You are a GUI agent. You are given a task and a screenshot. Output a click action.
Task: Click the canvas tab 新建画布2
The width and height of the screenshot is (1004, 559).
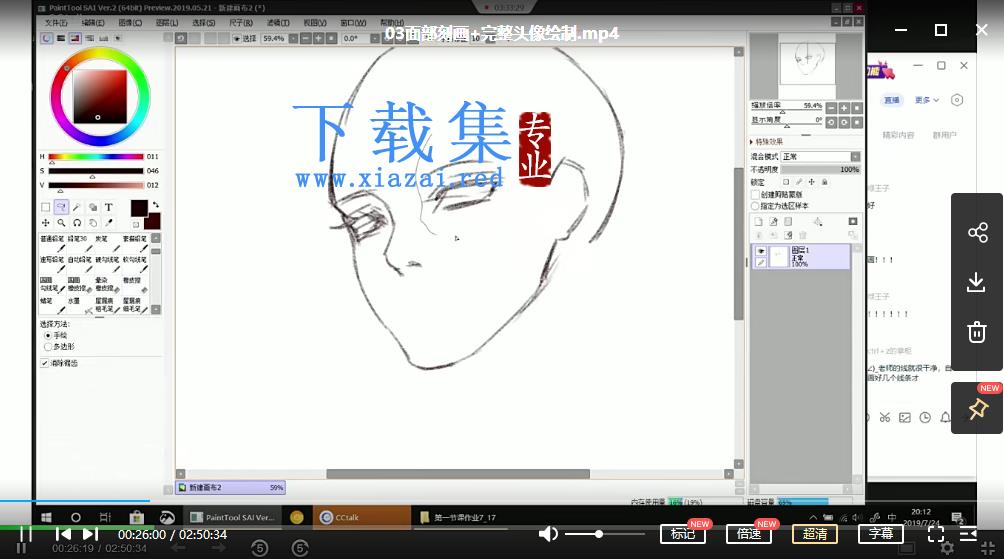231,487
